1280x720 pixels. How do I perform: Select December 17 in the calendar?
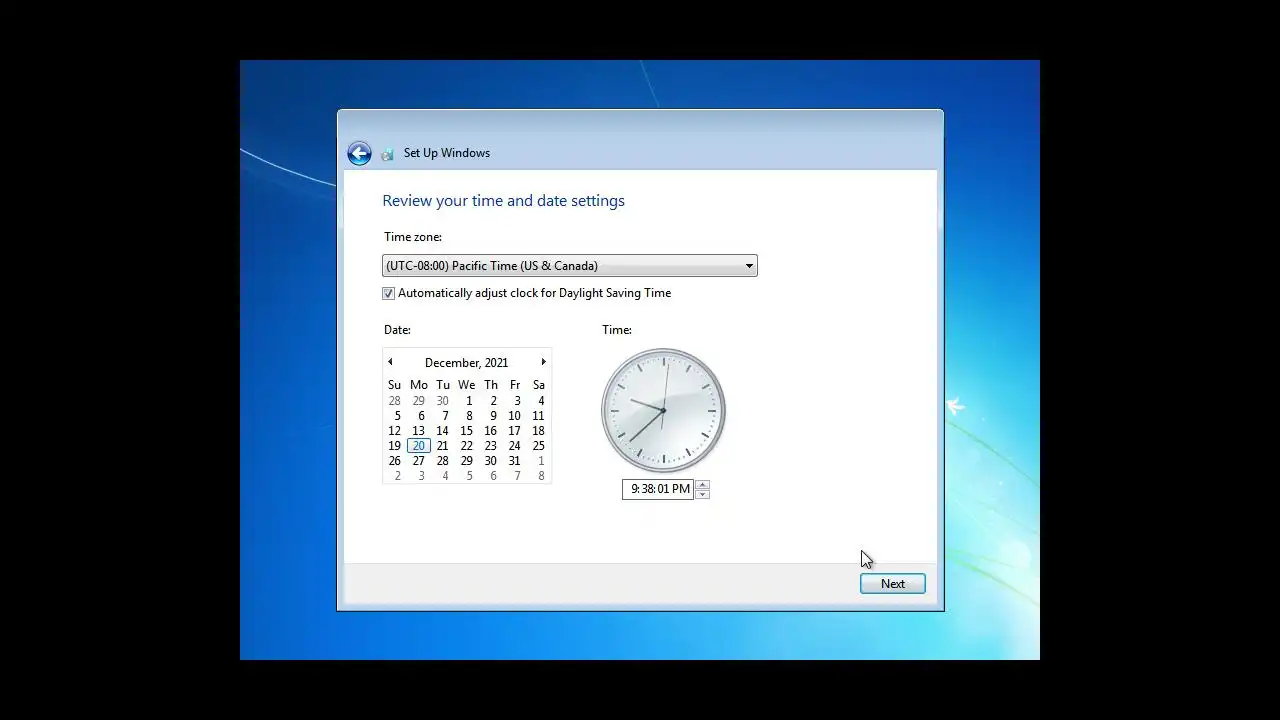514,431
